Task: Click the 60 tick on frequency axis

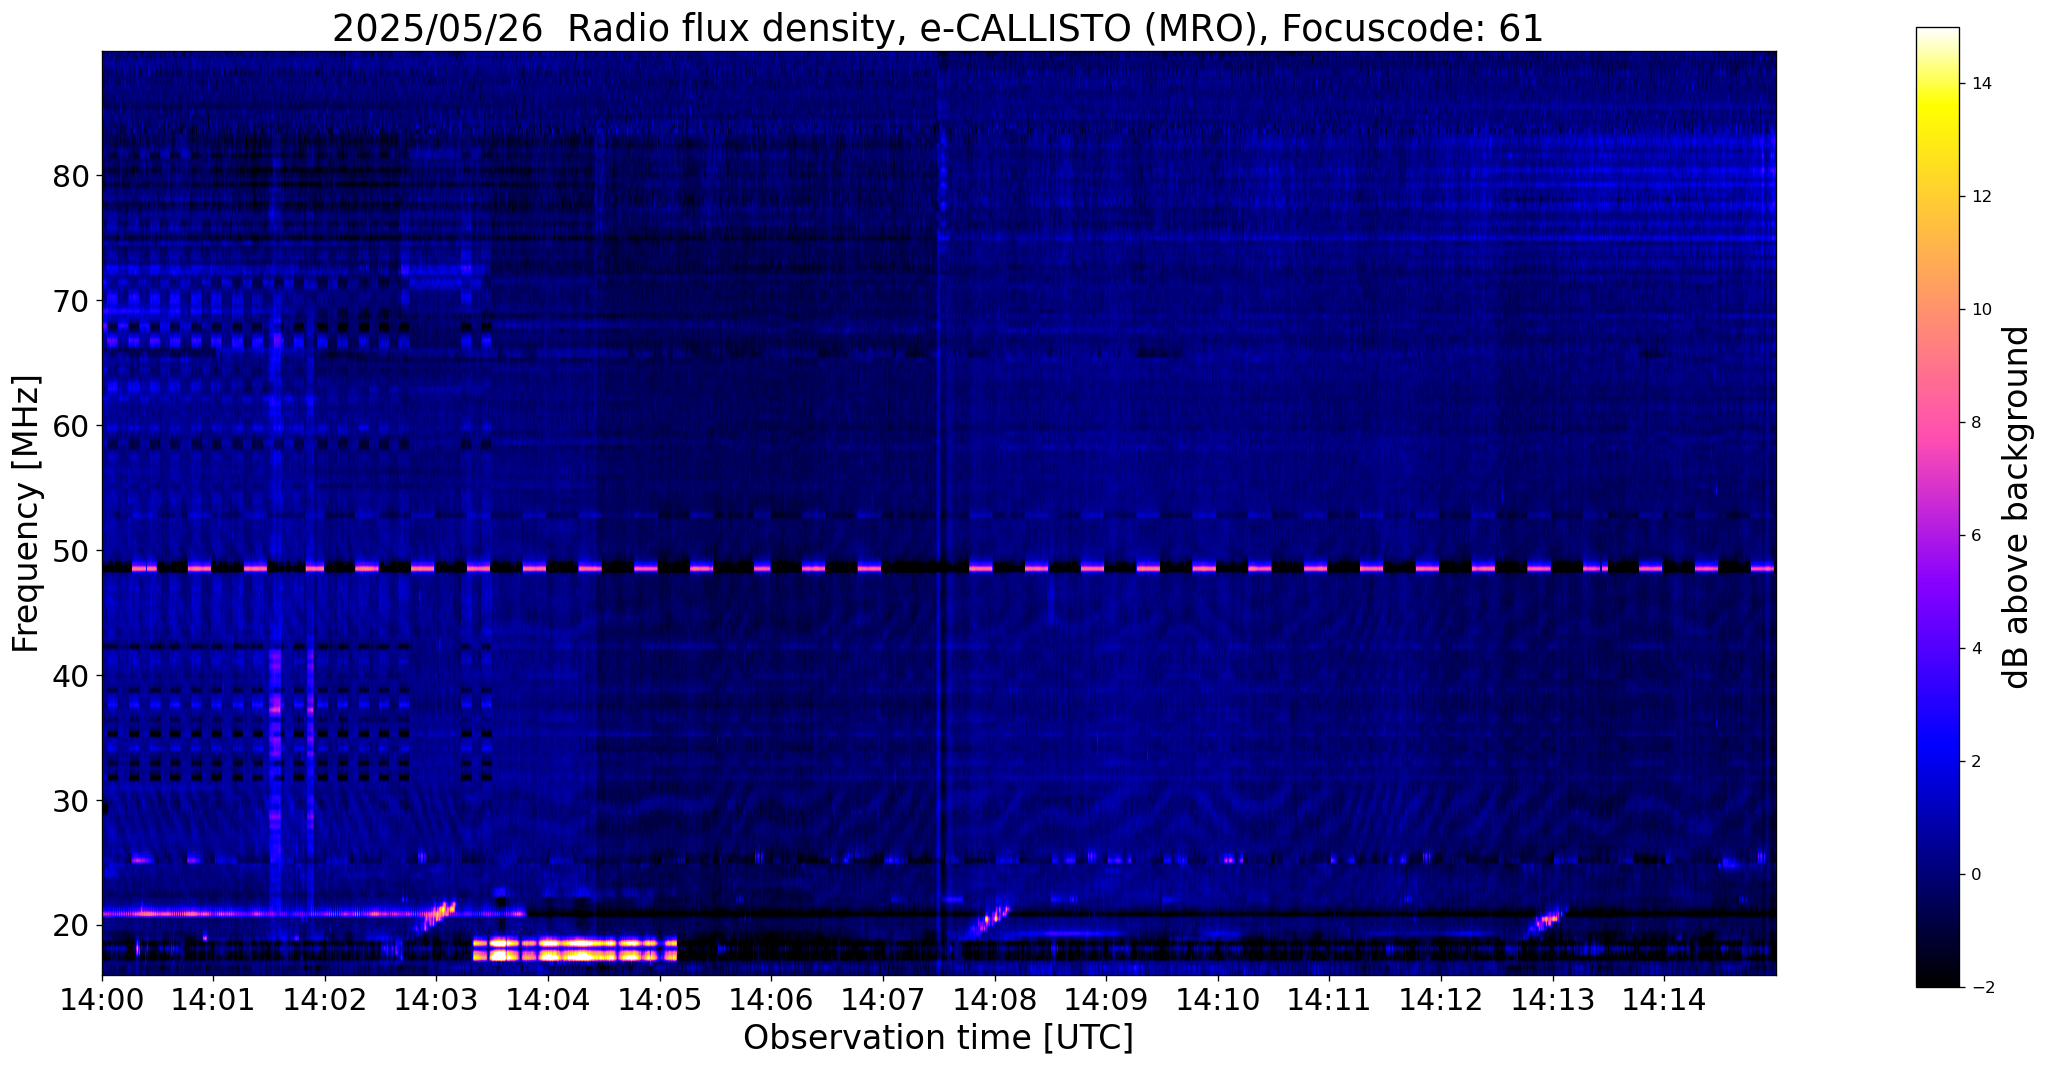Action: pos(71,426)
